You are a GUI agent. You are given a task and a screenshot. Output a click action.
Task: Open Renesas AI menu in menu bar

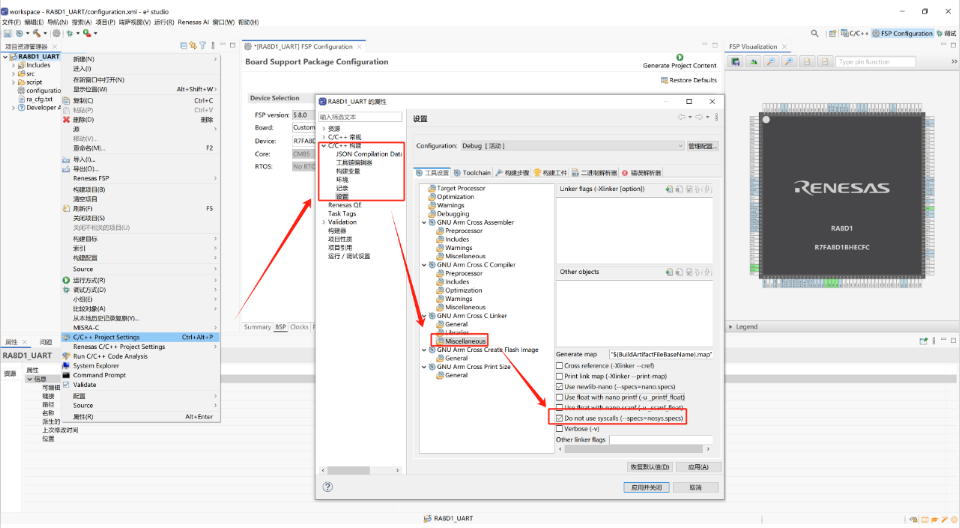coord(193,22)
